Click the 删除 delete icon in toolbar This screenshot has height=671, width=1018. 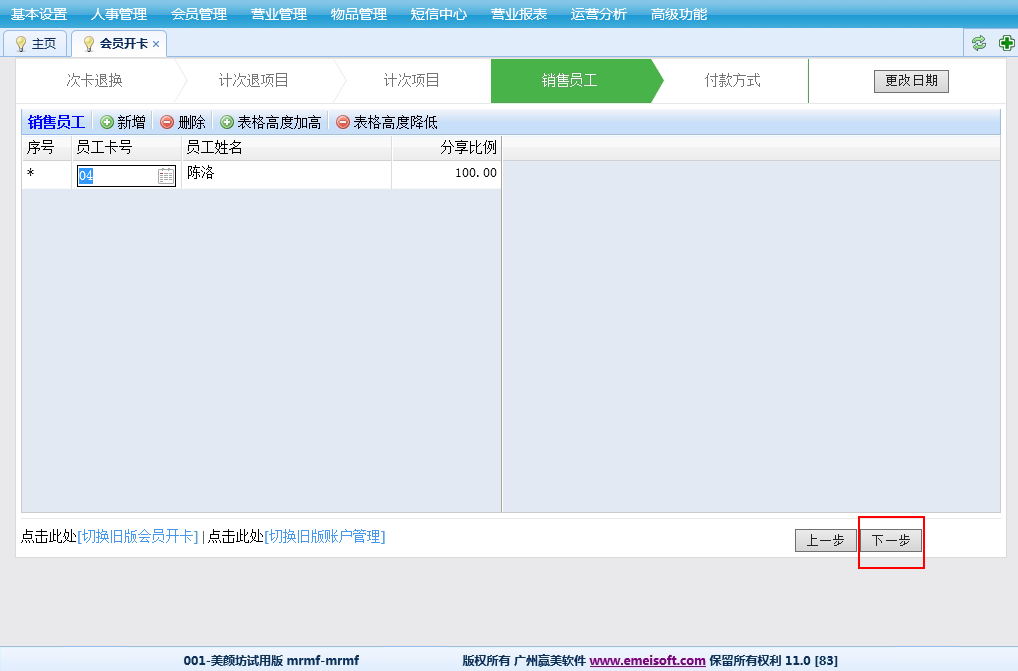(x=167, y=122)
